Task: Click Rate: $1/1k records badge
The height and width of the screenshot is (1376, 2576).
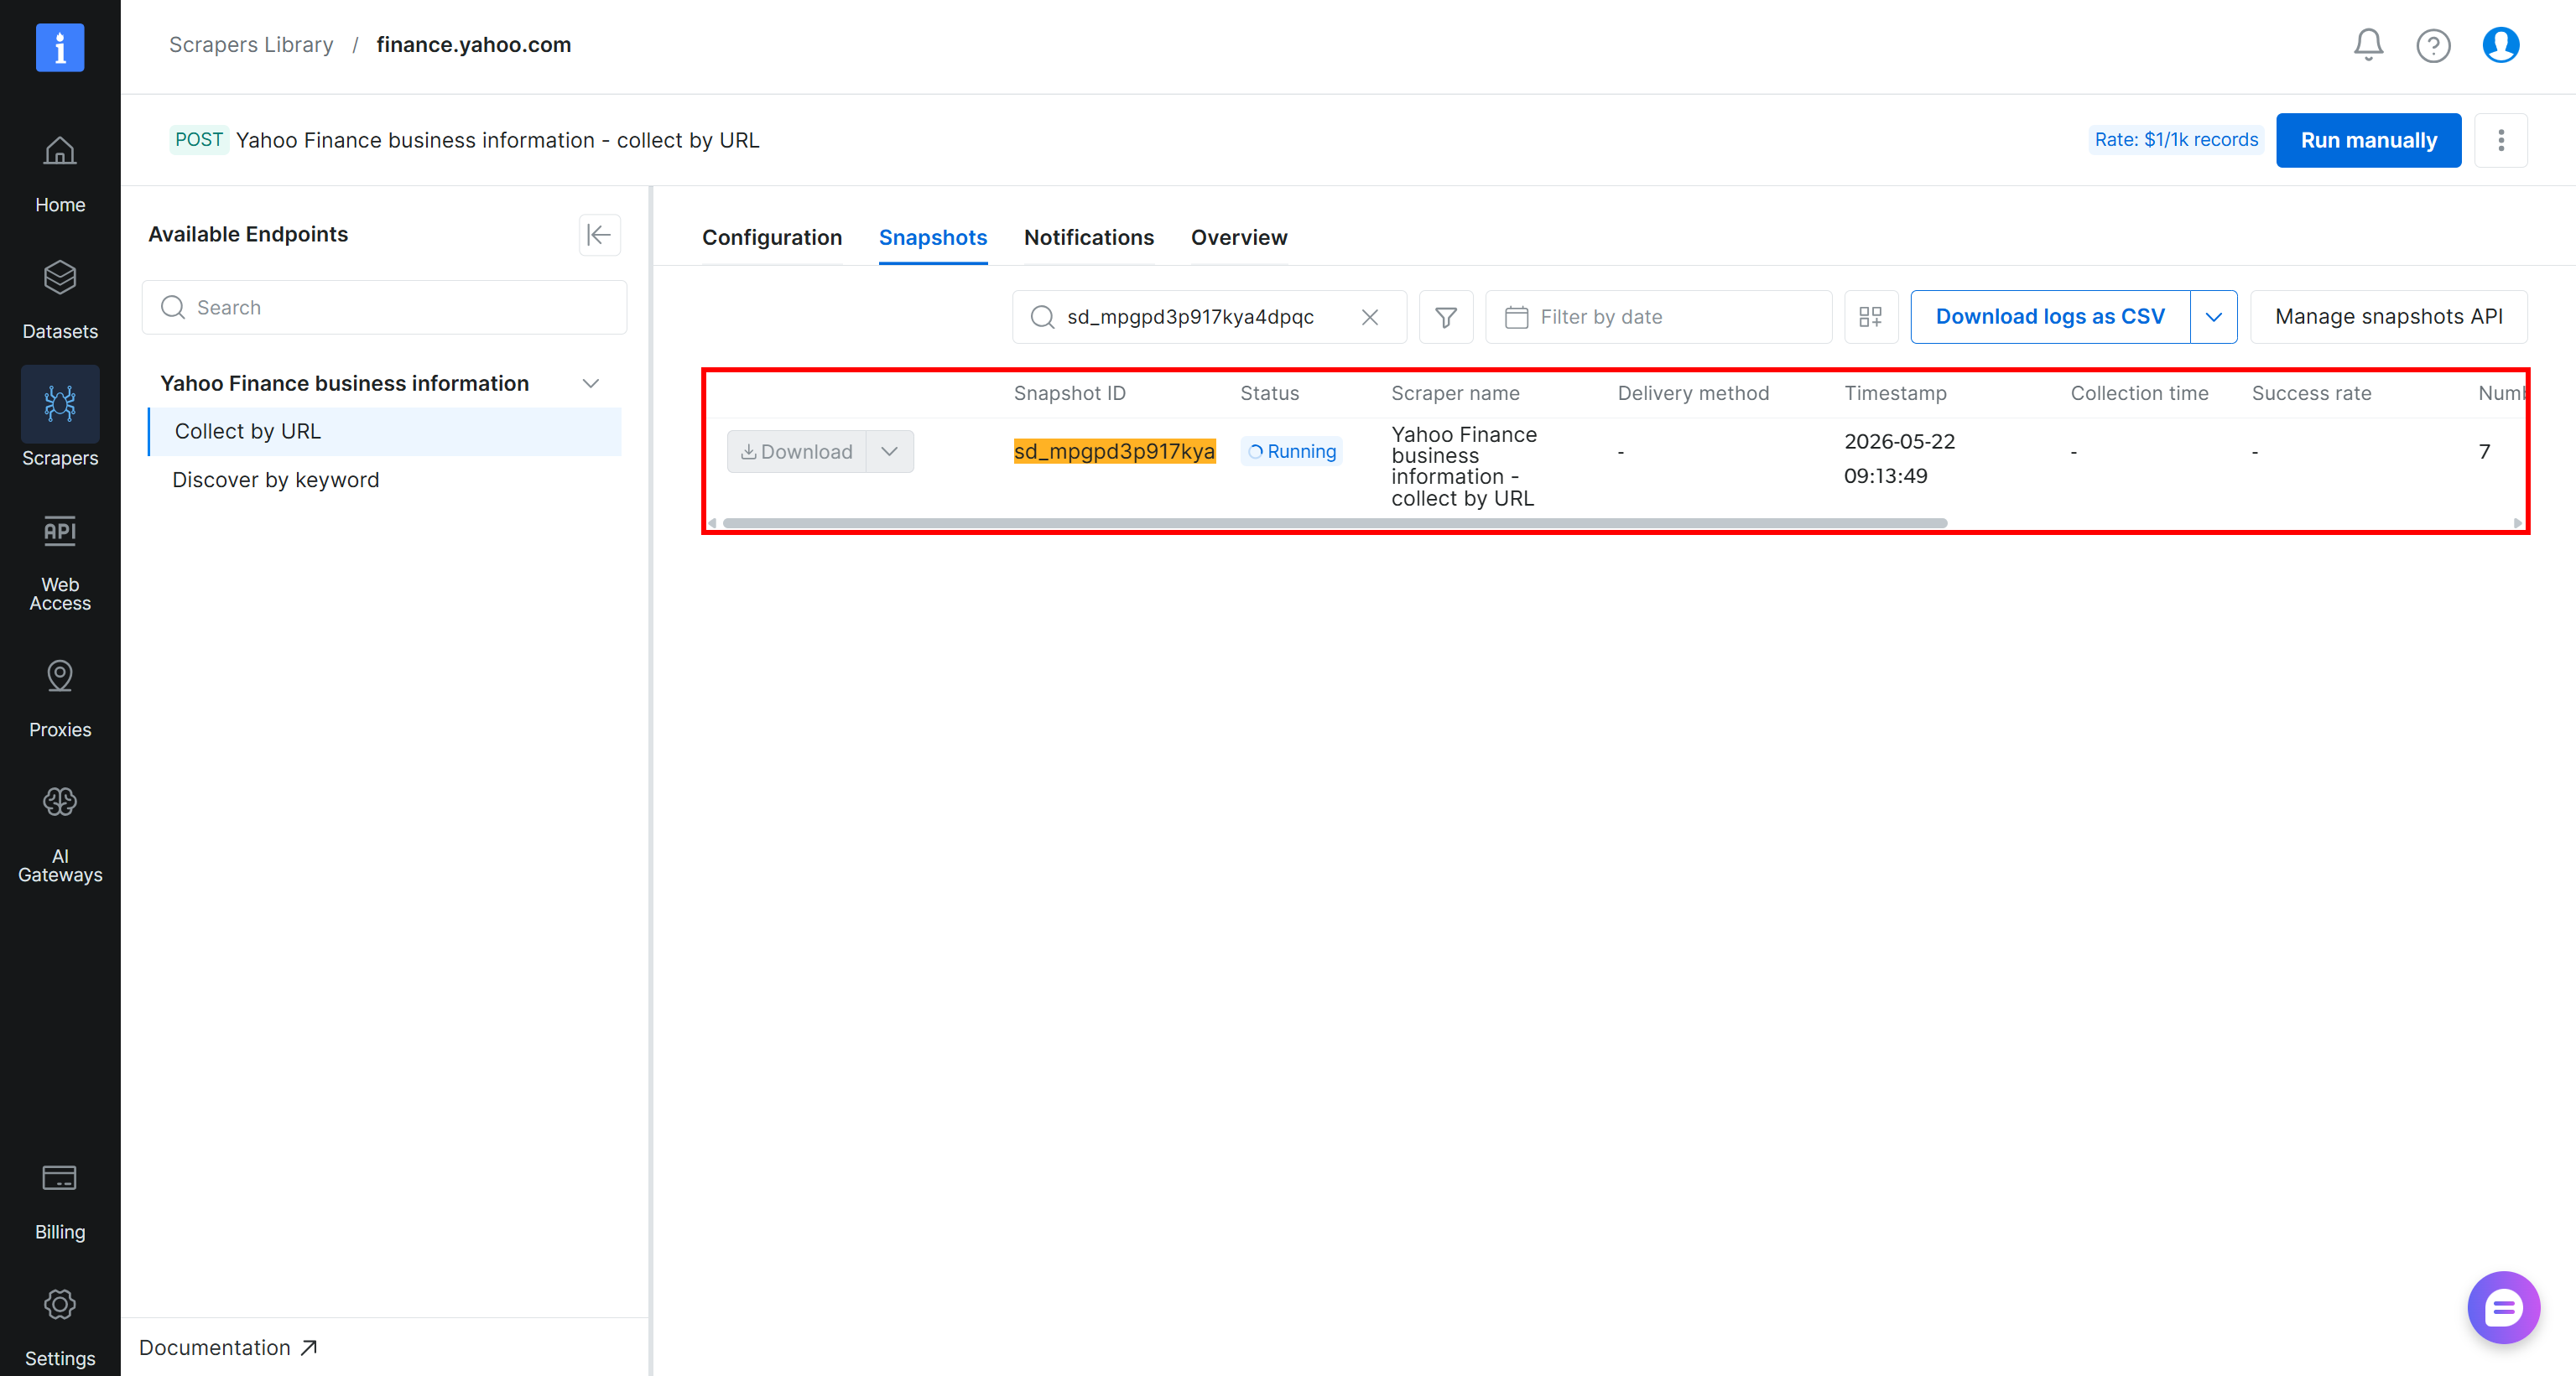Action: coord(2176,140)
